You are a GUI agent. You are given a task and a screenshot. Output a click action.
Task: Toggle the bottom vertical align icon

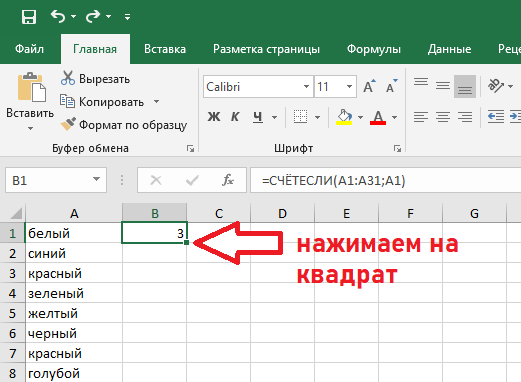(465, 86)
